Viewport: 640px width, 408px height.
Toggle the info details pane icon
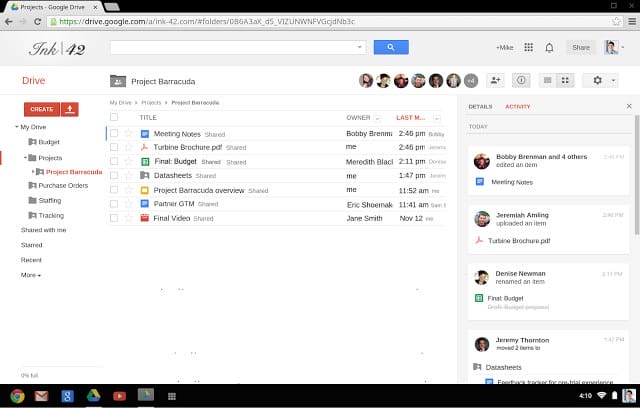(520, 80)
